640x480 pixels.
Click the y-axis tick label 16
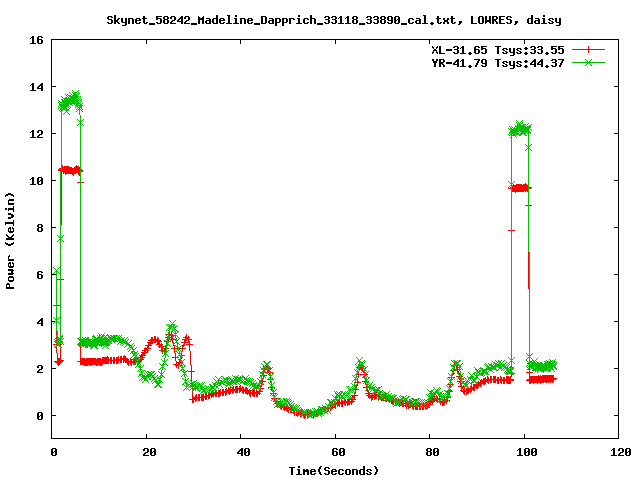(36, 40)
